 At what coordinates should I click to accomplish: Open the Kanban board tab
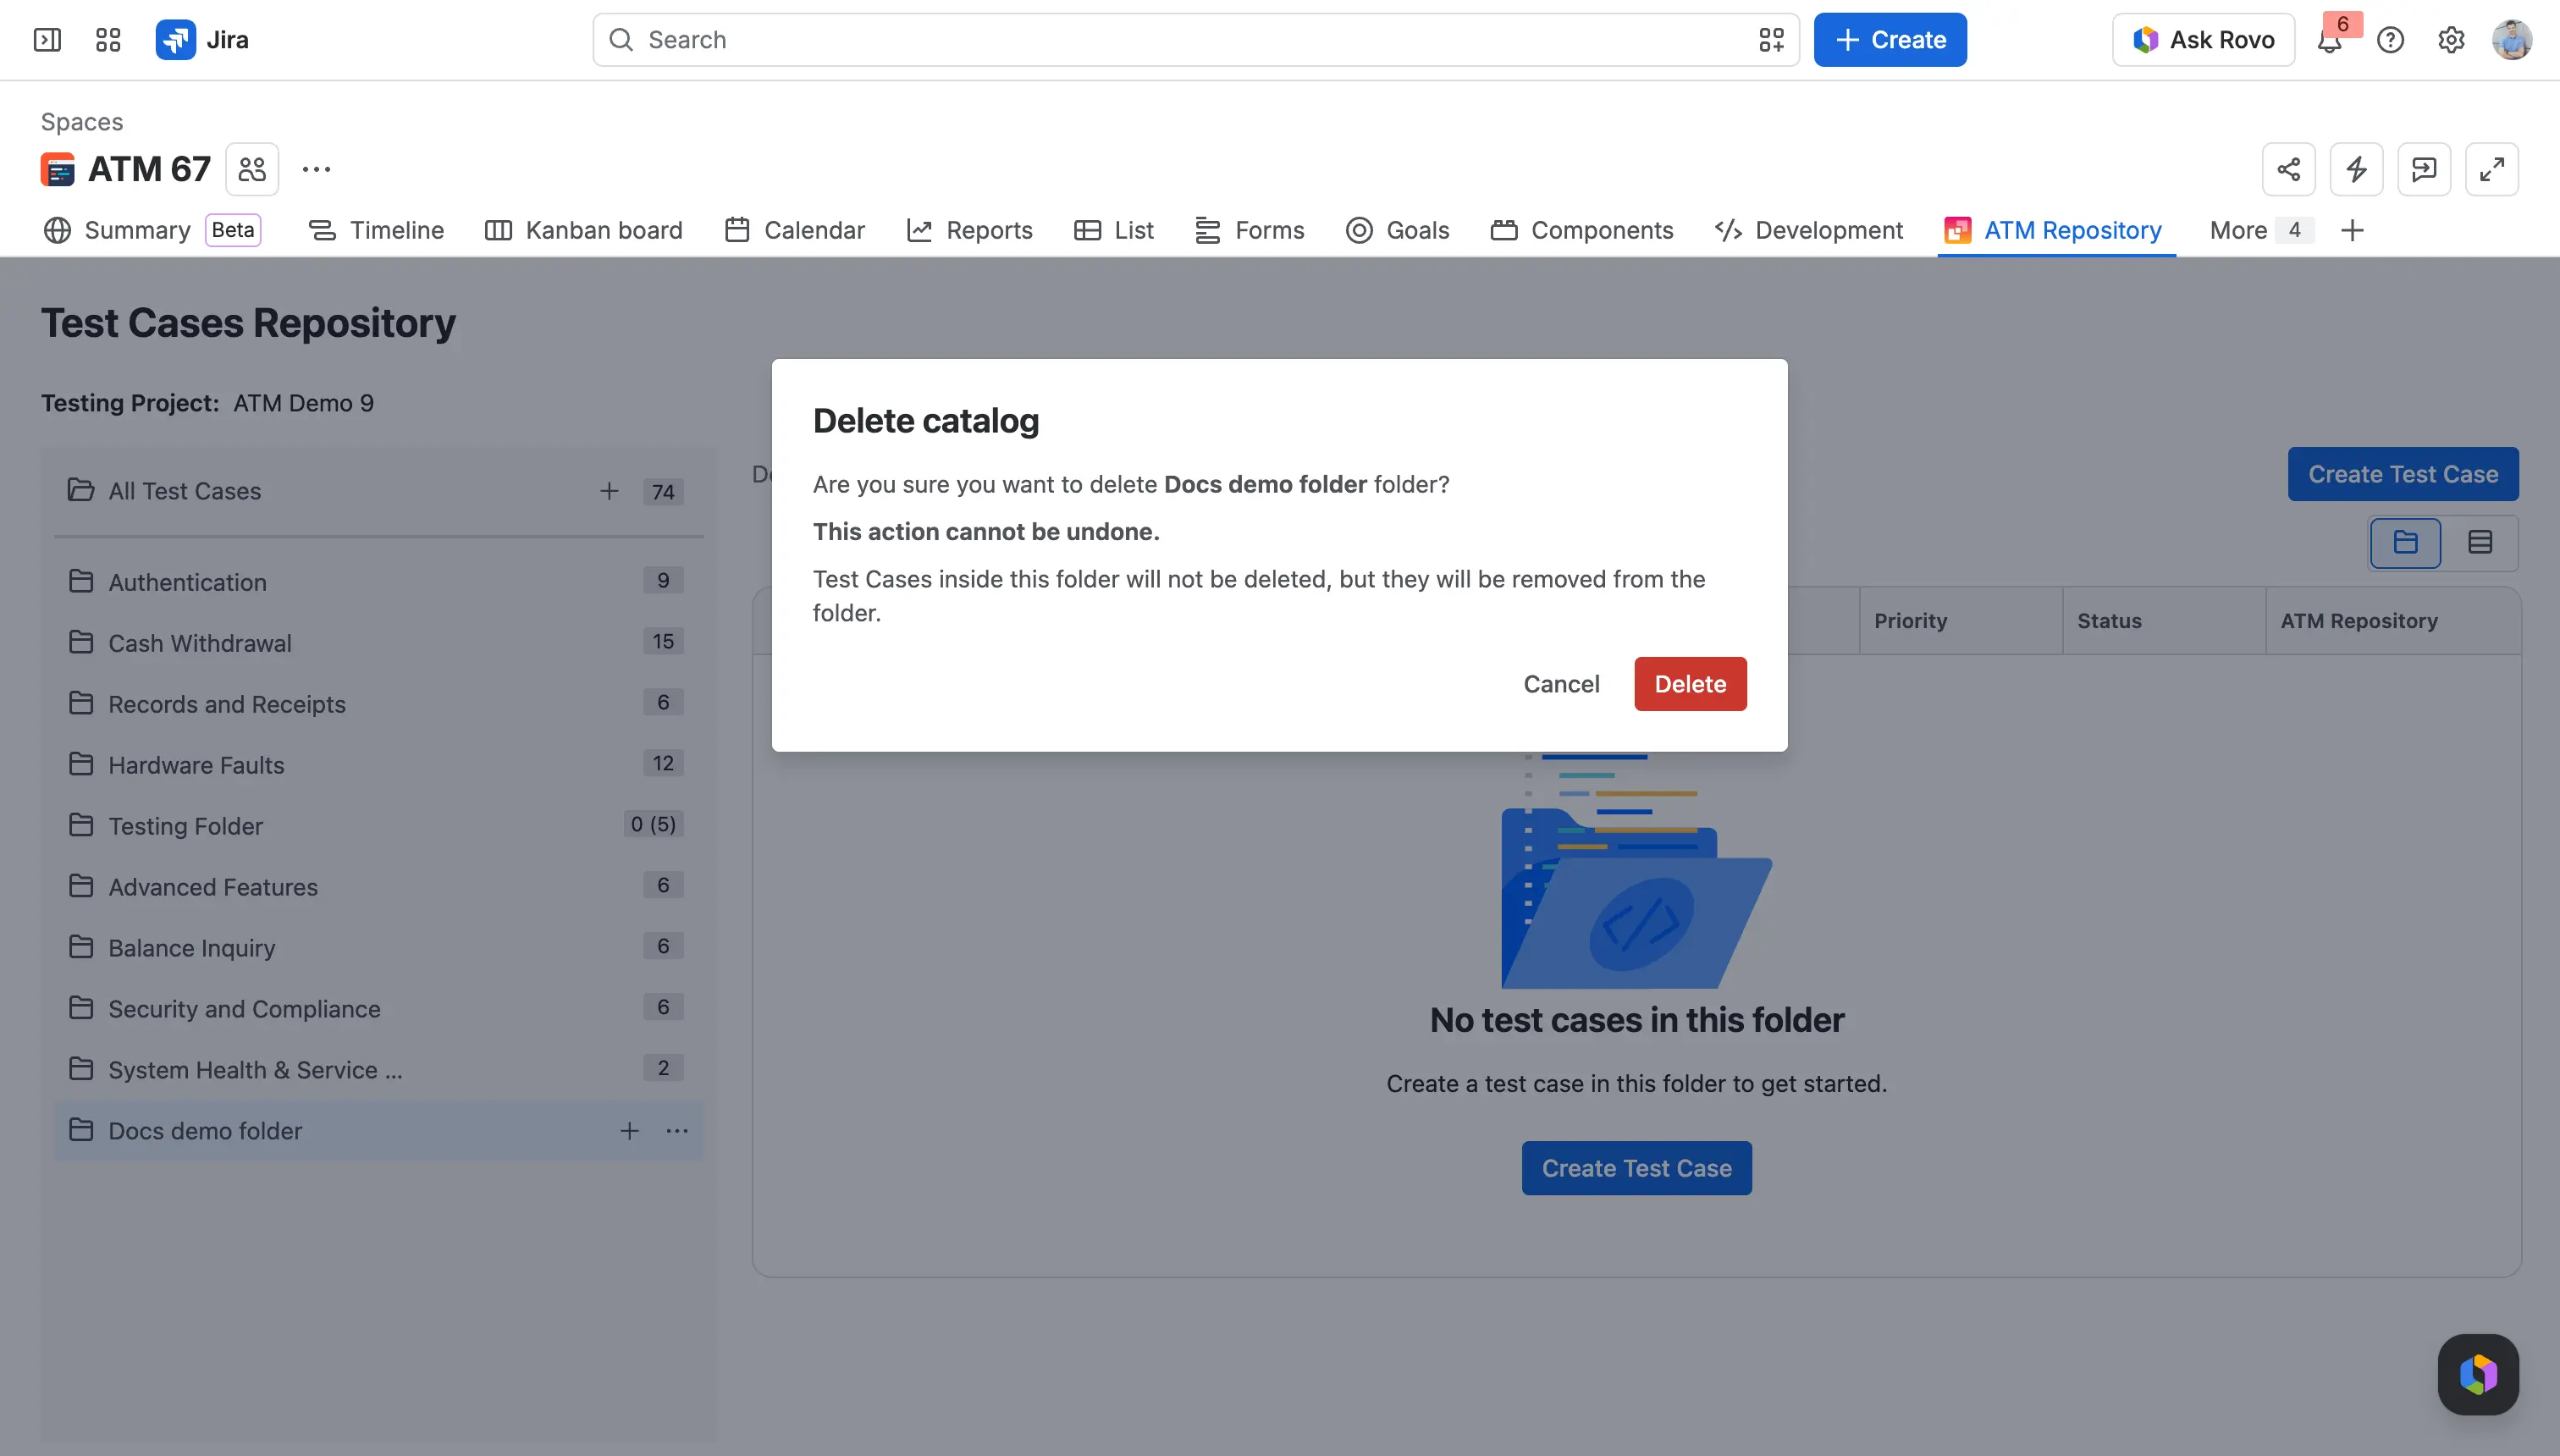[x=584, y=231]
